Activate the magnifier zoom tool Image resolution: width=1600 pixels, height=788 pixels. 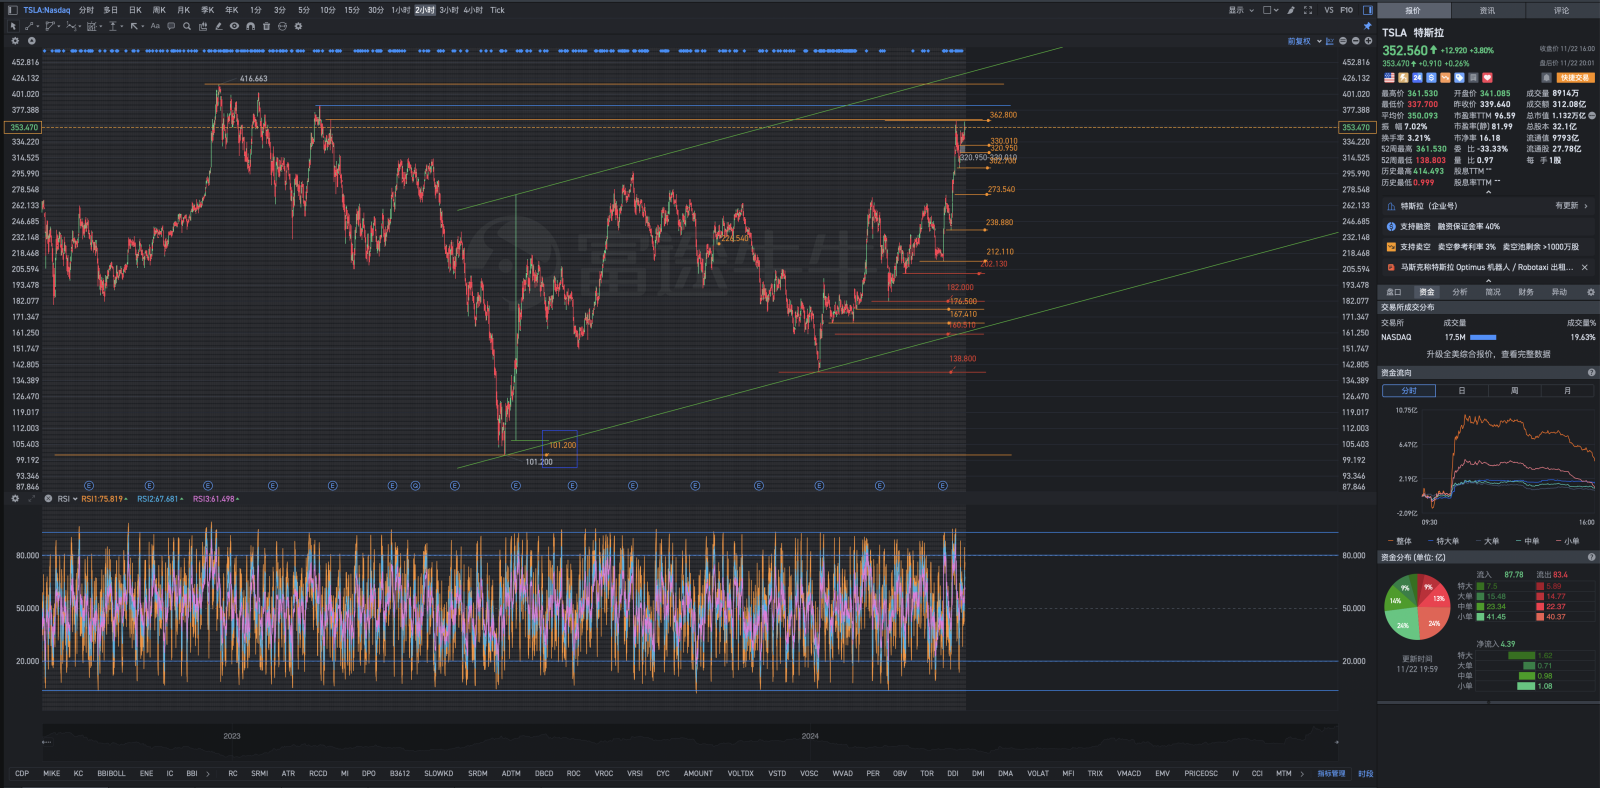tap(187, 26)
